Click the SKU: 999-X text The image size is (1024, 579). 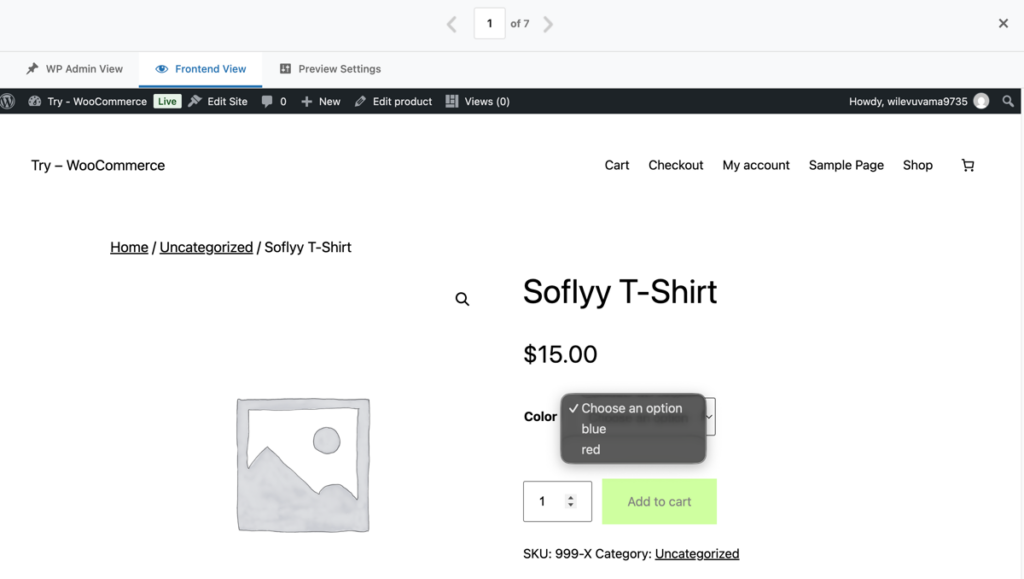click(x=557, y=554)
